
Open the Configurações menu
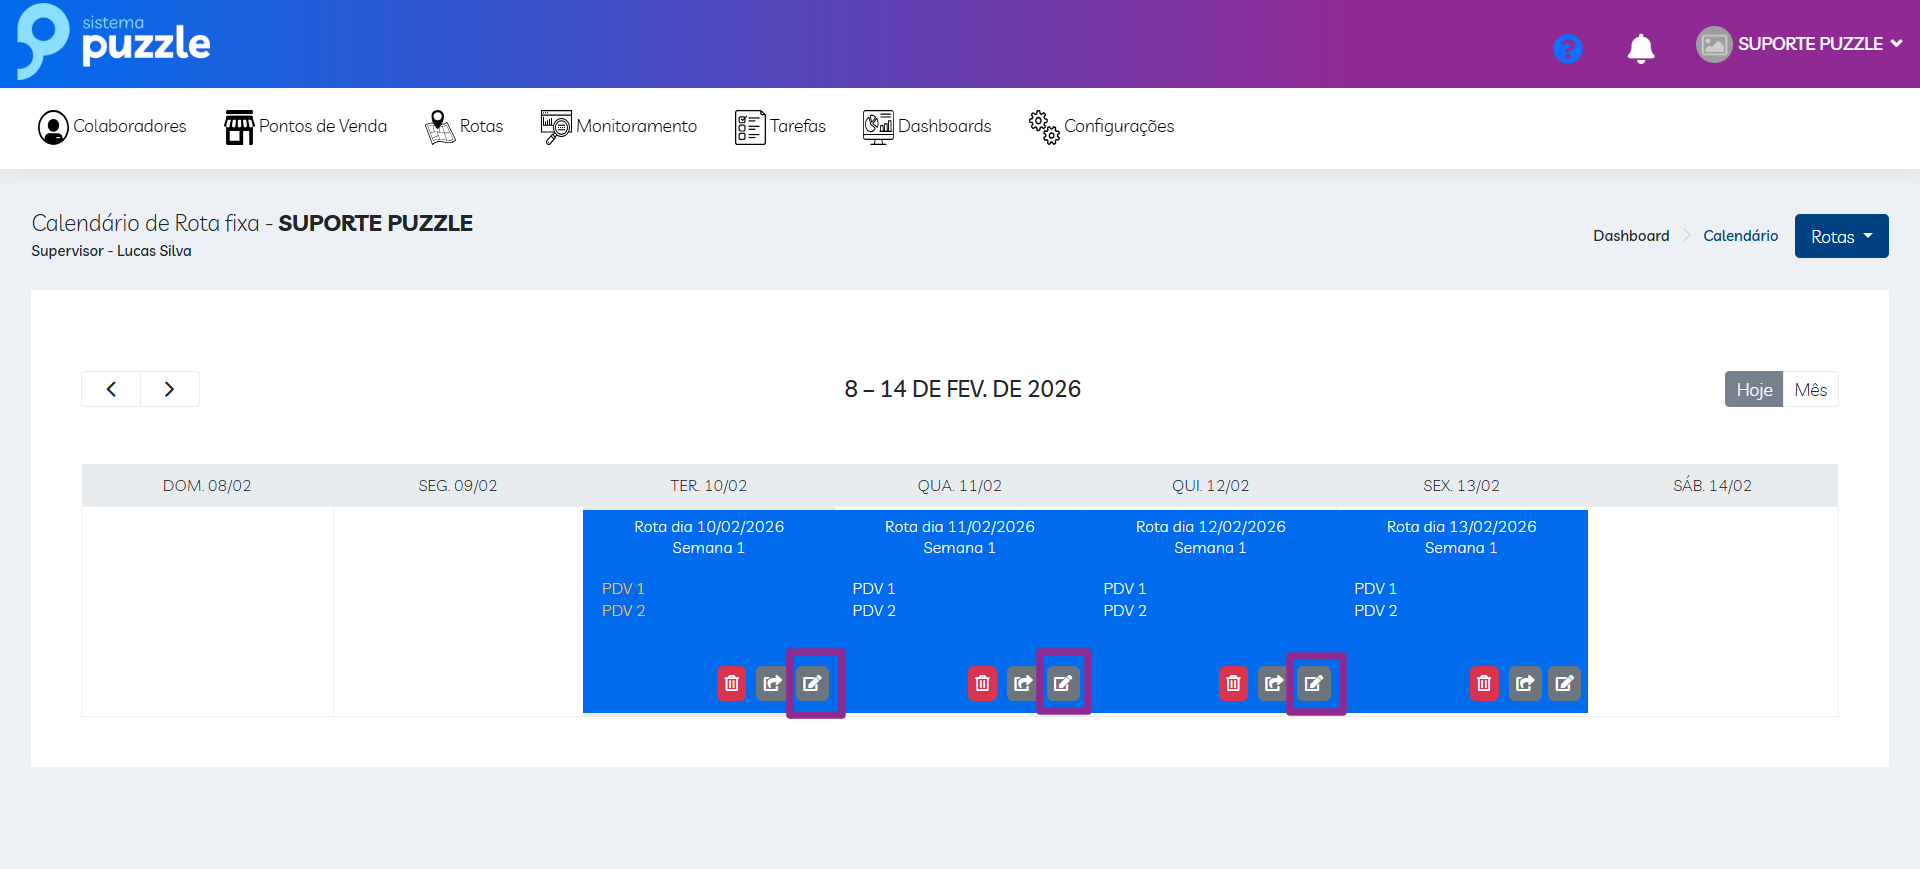(x=1102, y=127)
